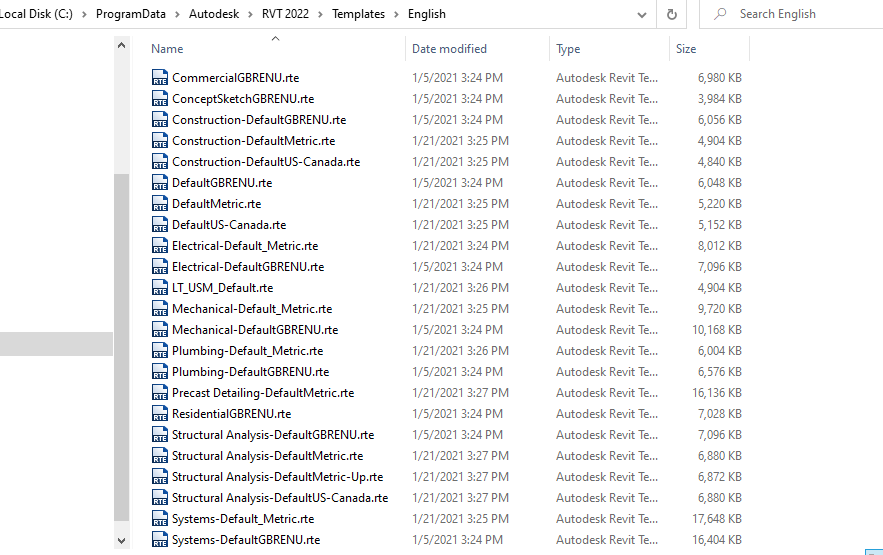883x555 pixels.
Task: Click the RTE icon of ConceptSketchGBRENU.rte
Action: [x=160, y=99]
